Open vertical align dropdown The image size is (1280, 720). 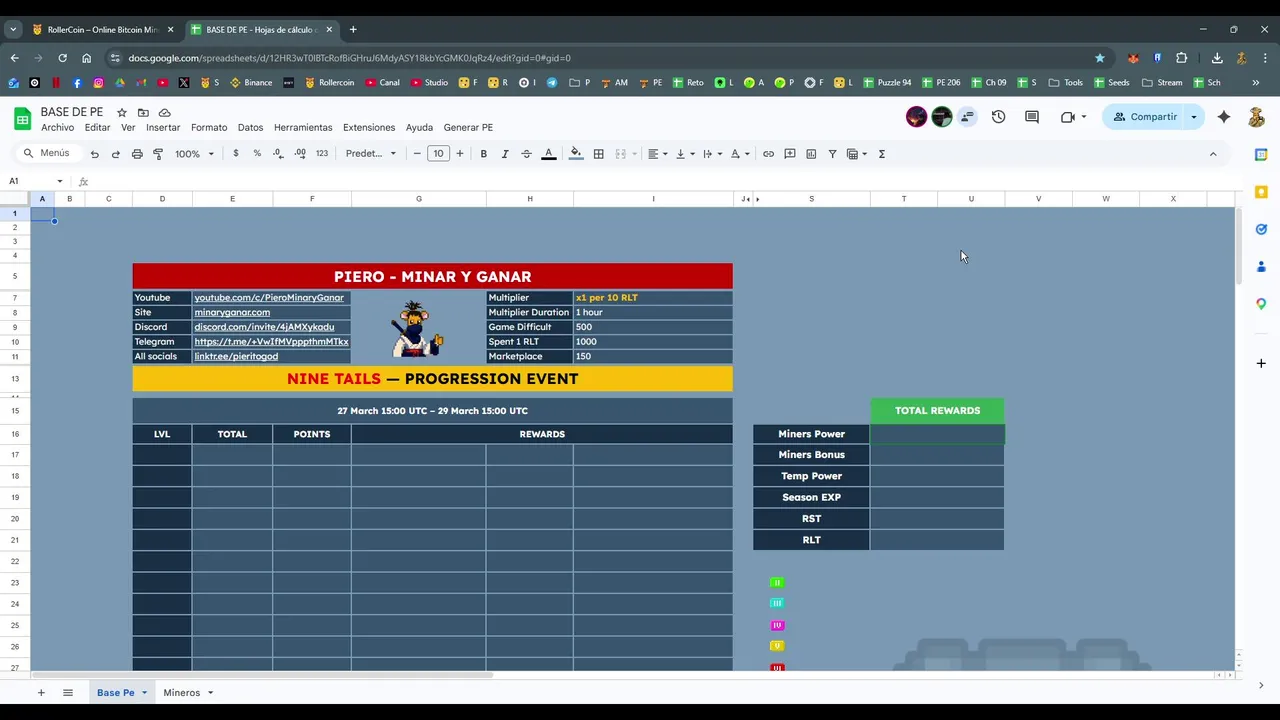pos(685,154)
